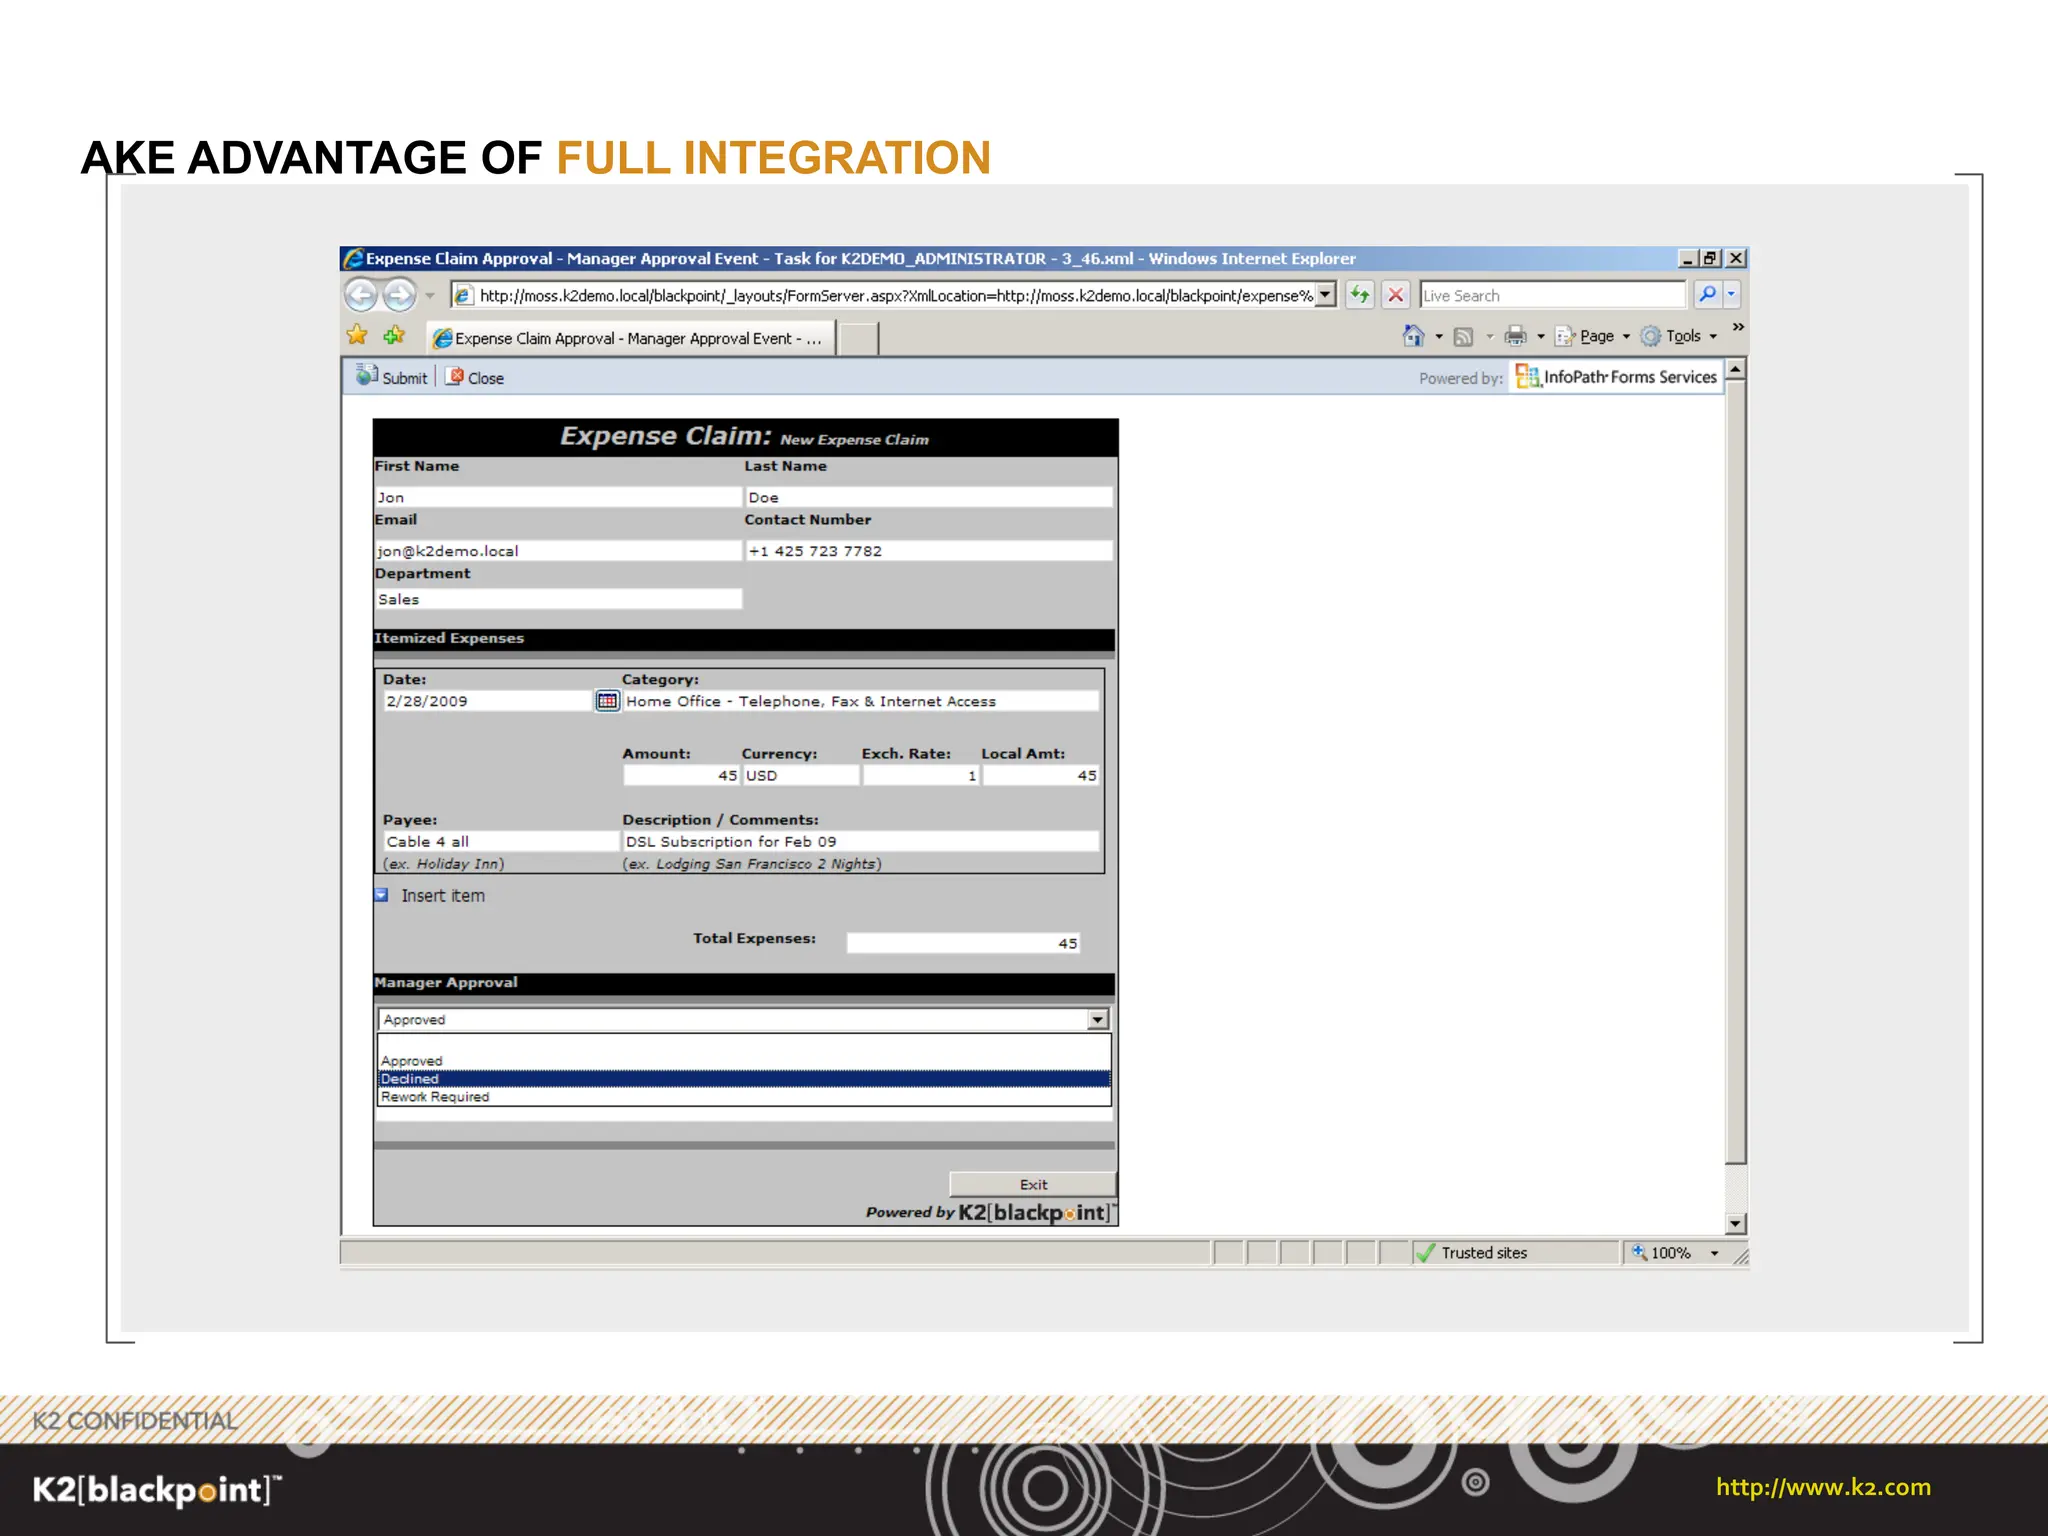Open a new blank browser tab
The width and height of the screenshot is (2048, 1536).
[x=858, y=339]
